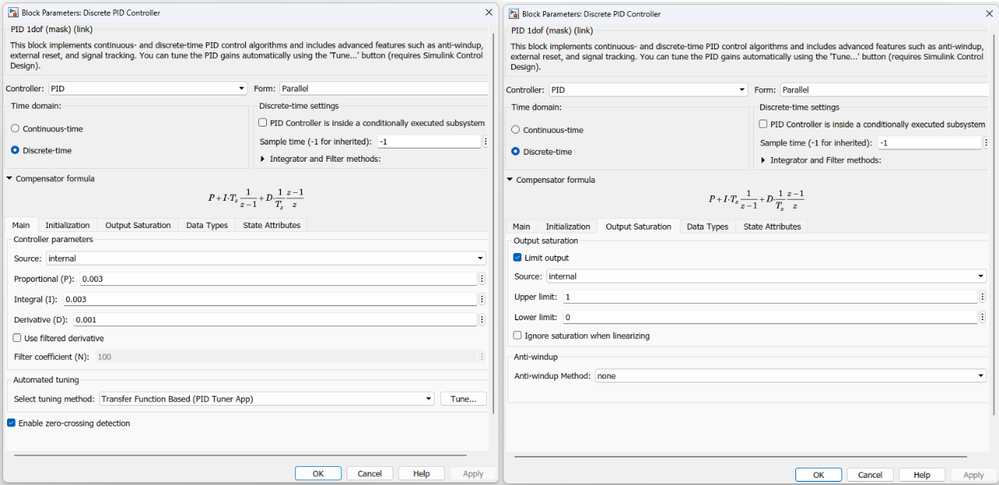Open the Select tuning method dropdown
The width and height of the screenshot is (999, 485).
point(266,399)
